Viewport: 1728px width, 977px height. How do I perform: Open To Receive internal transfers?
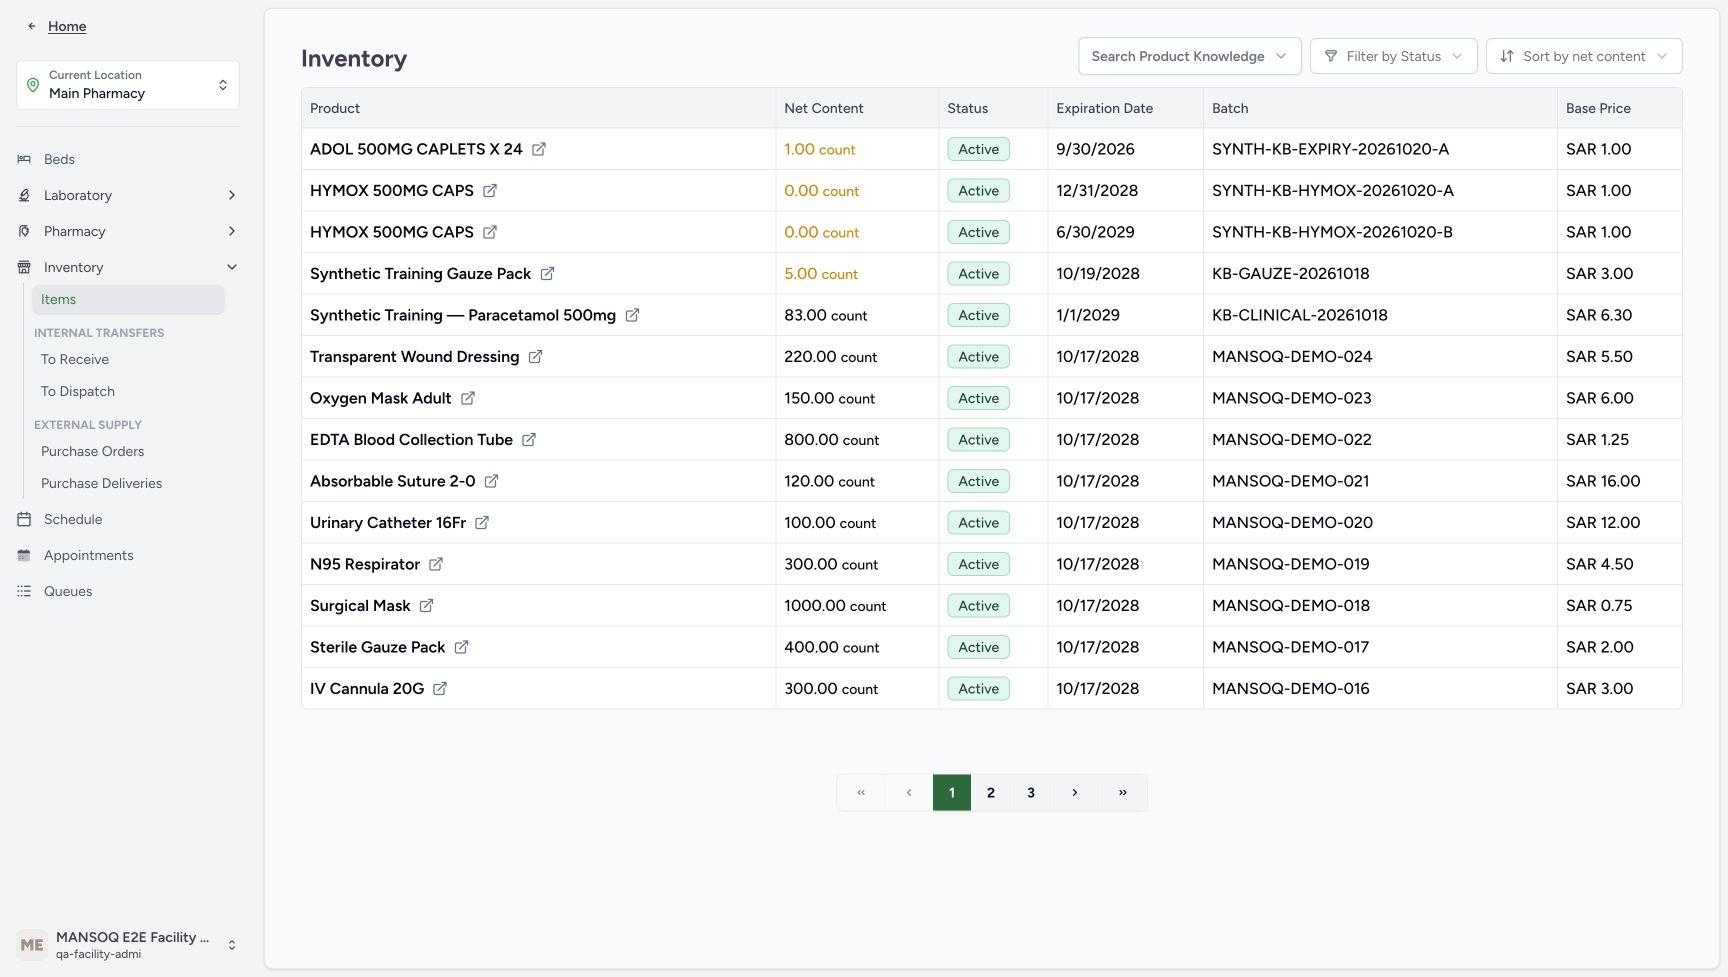click(x=75, y=359)
